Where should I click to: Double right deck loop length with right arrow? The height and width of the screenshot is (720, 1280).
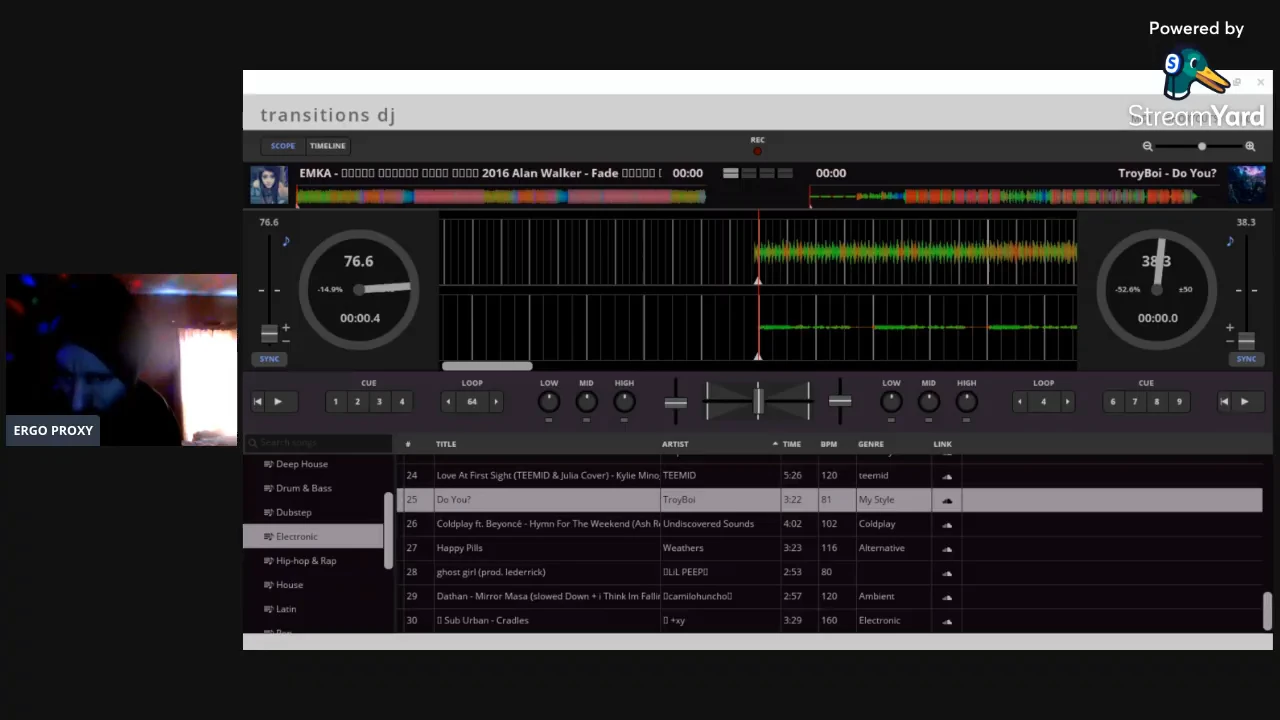pyautogui.click(x=1067, y=402)
